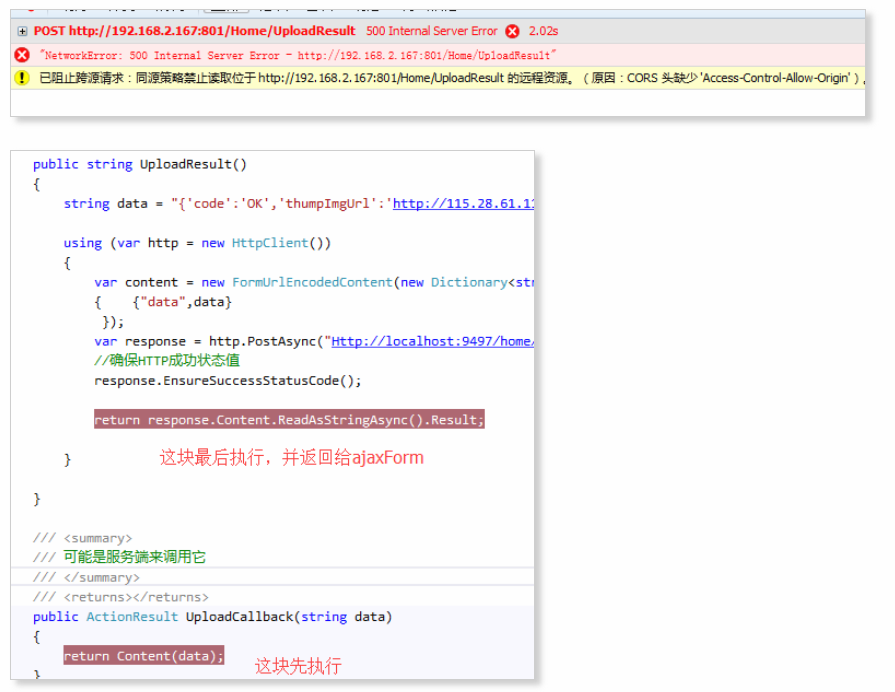Click the UploadResult() method name
This screenshot has width=895, height=692.
[x=193, y=164]
